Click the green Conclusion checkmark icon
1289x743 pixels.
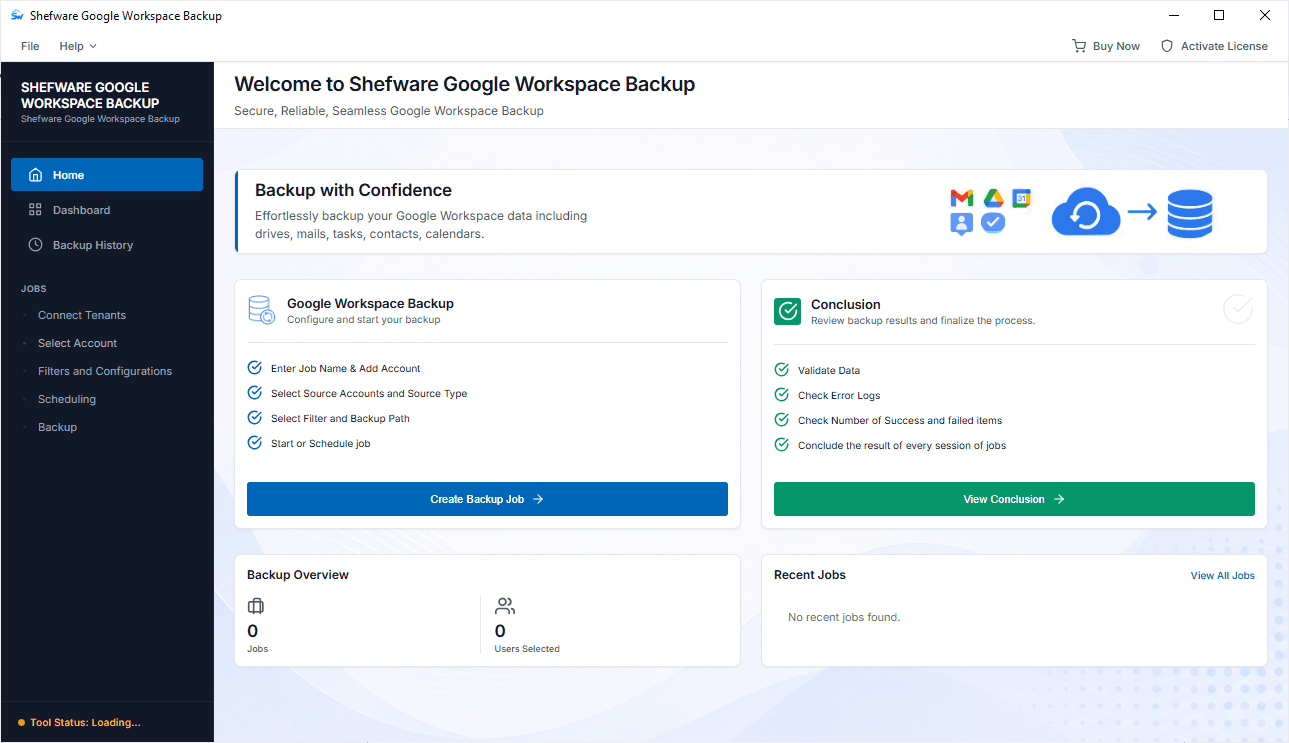tap(788, 311)
